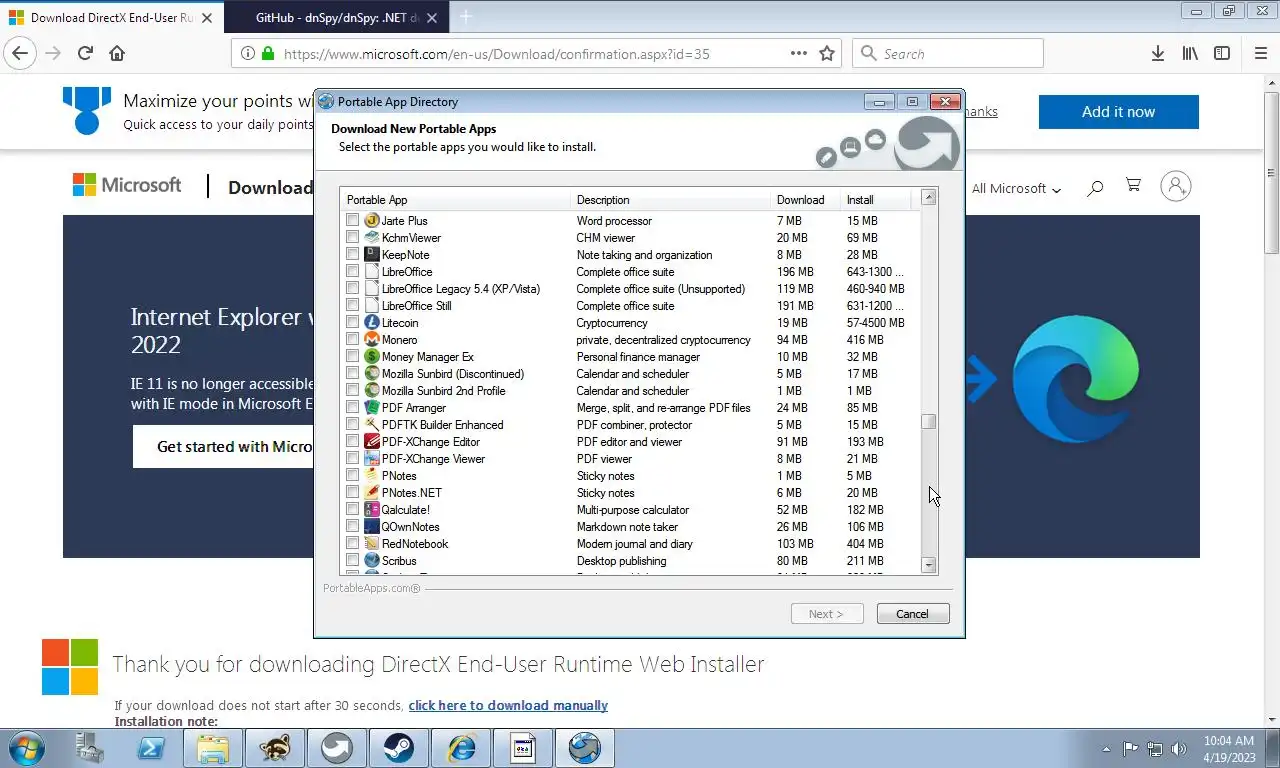Show hidden system tray icons

(x=1106, y=748)
